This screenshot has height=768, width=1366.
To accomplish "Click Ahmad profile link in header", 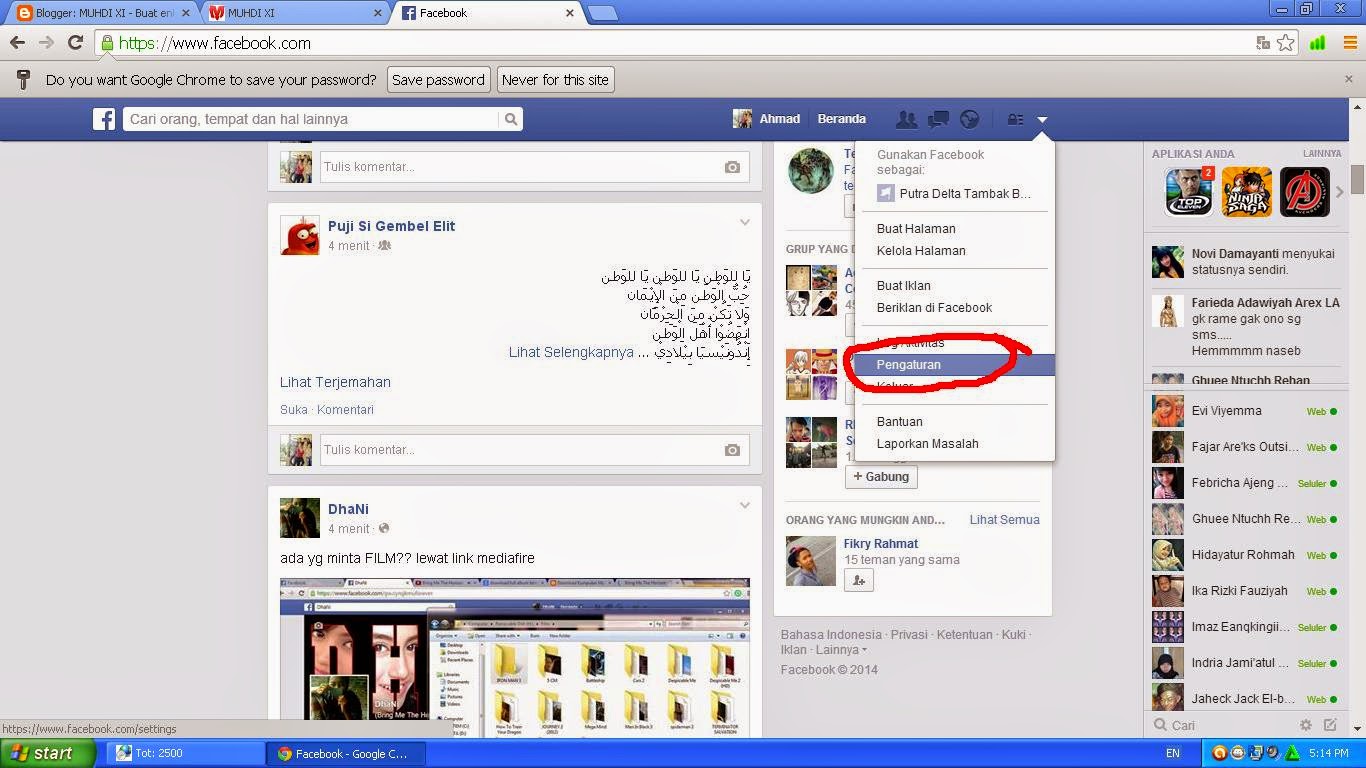I will coord(767,119).
